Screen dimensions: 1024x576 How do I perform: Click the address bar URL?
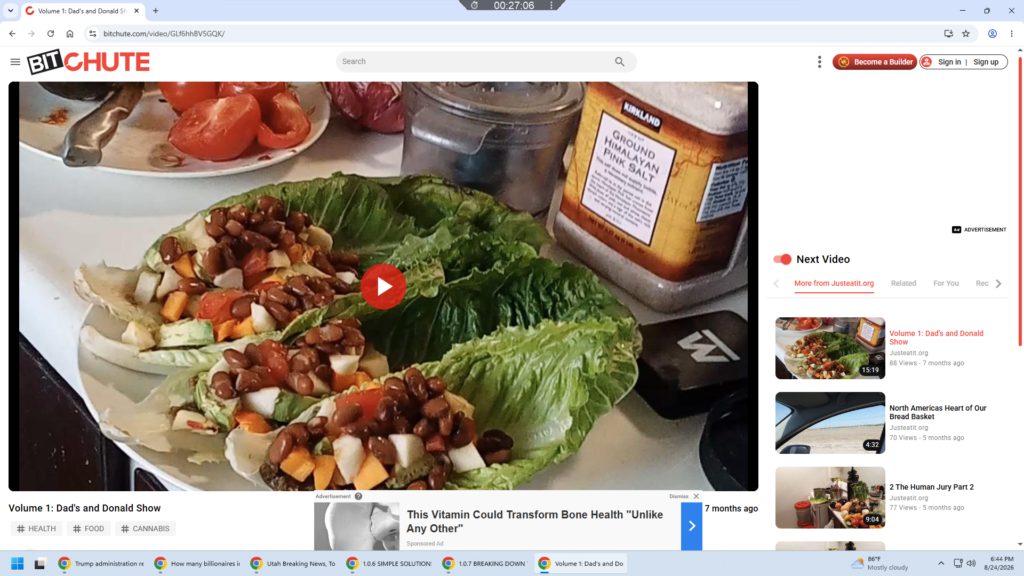pos(164,33)
